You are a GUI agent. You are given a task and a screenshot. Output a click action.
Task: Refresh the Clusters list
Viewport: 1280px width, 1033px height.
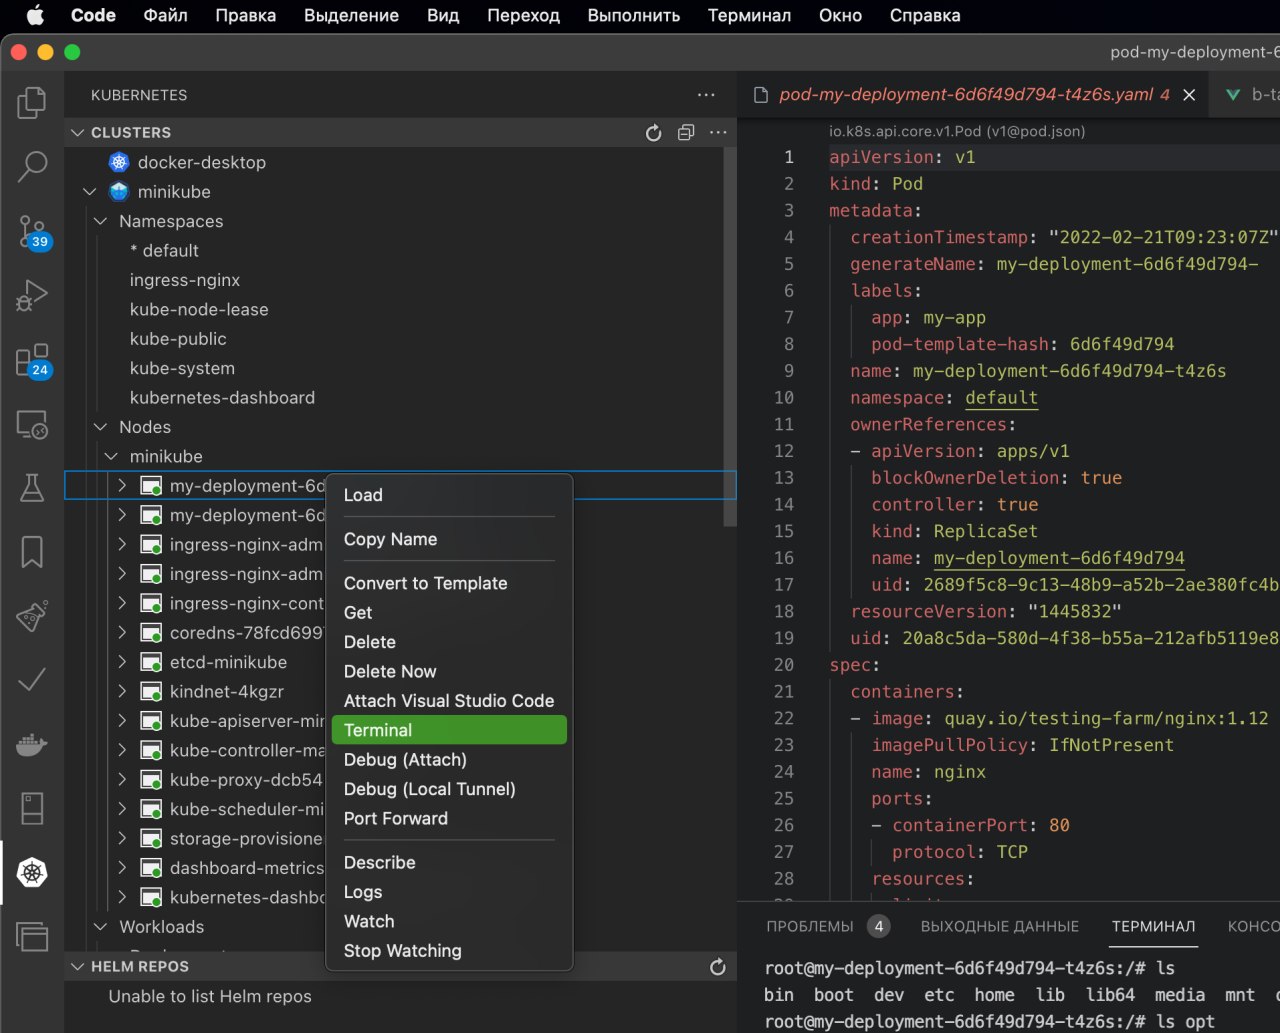(x=654, y=133)
